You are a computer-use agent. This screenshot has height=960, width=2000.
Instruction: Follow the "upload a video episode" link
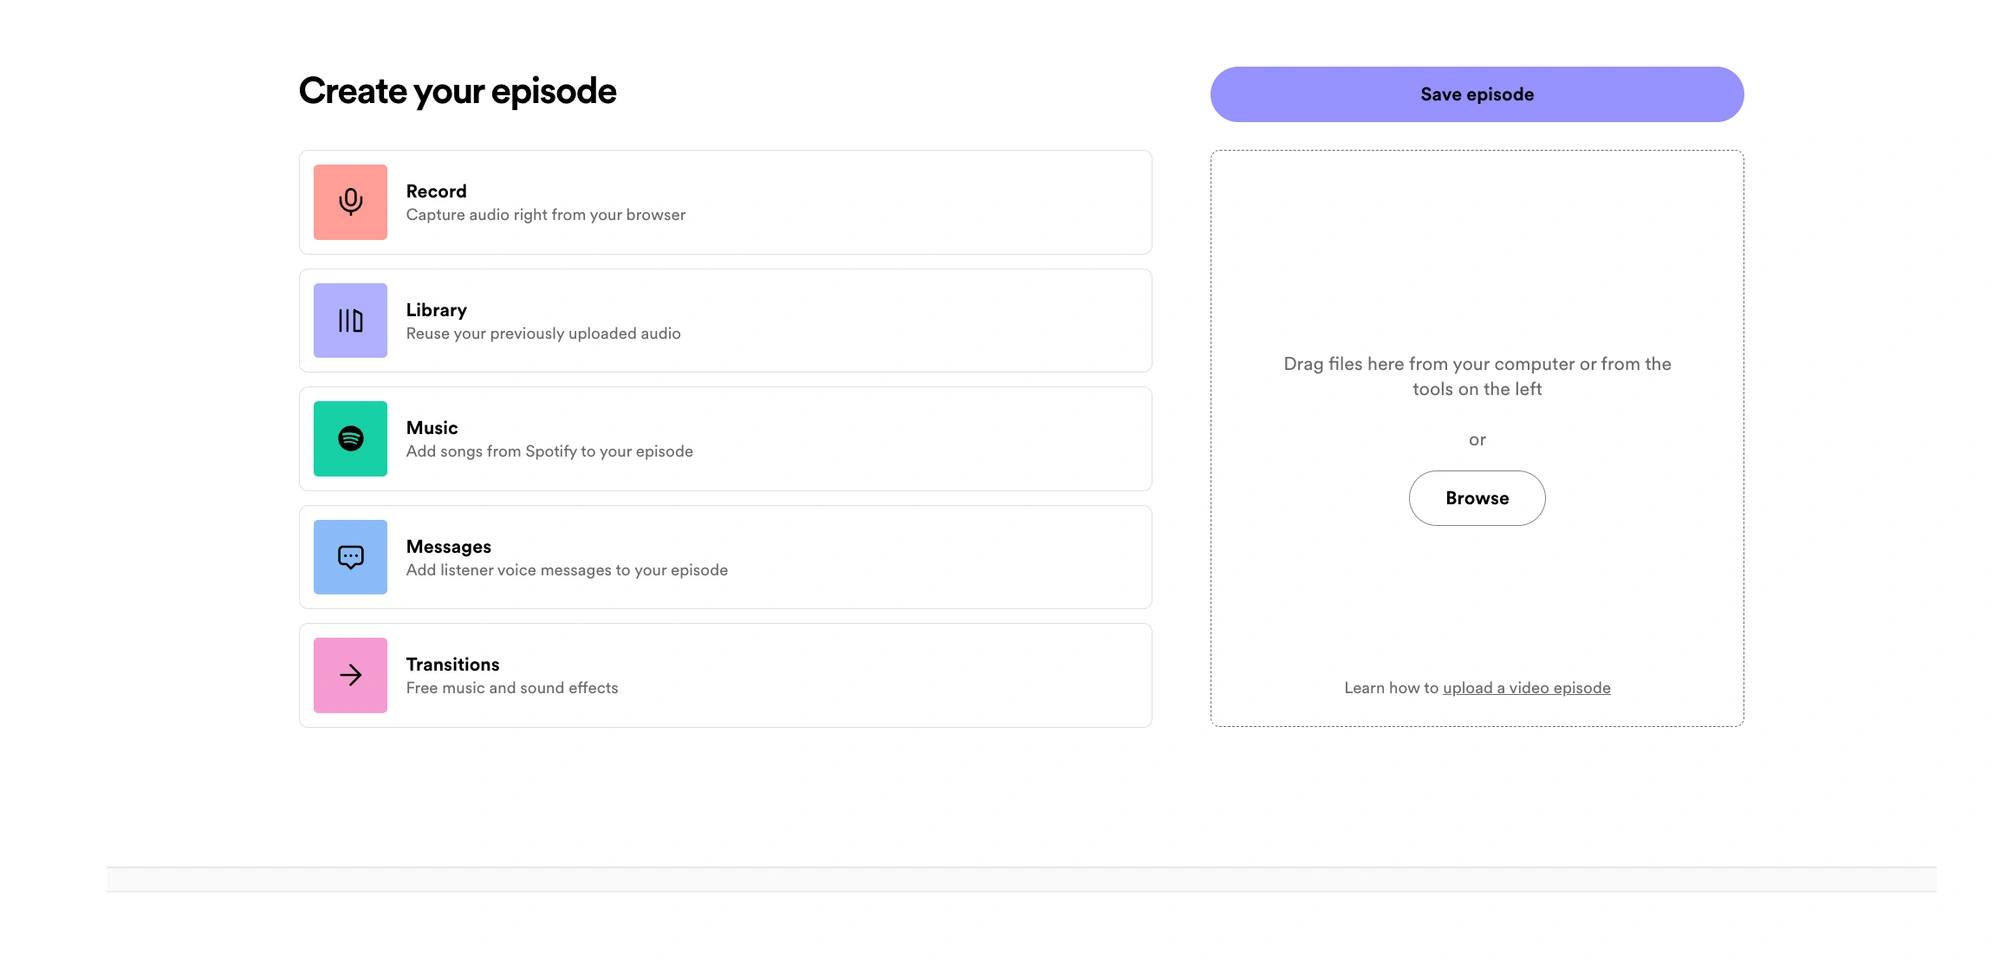1526,688
